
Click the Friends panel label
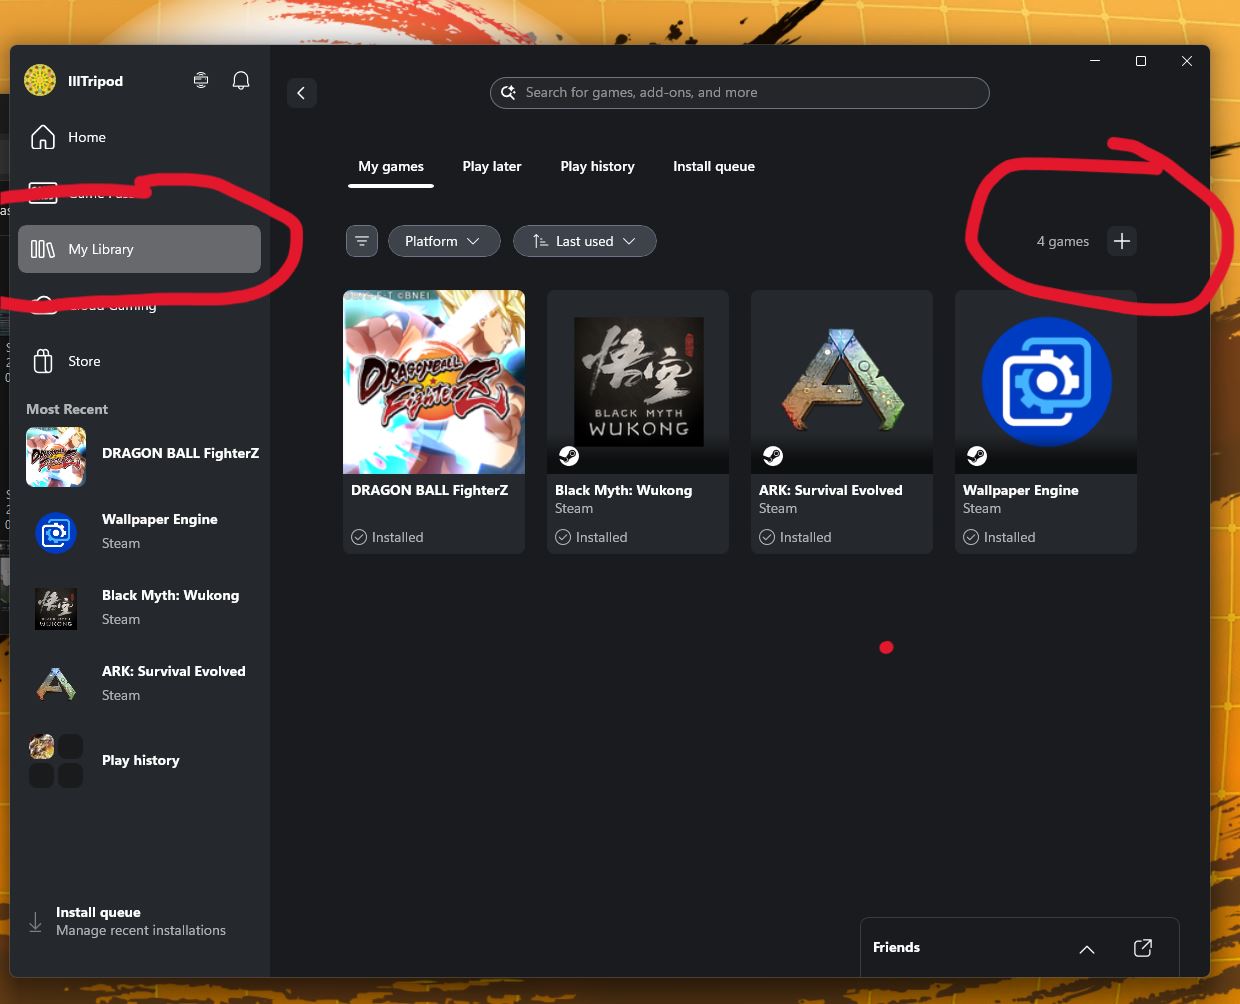coord(896,948)
